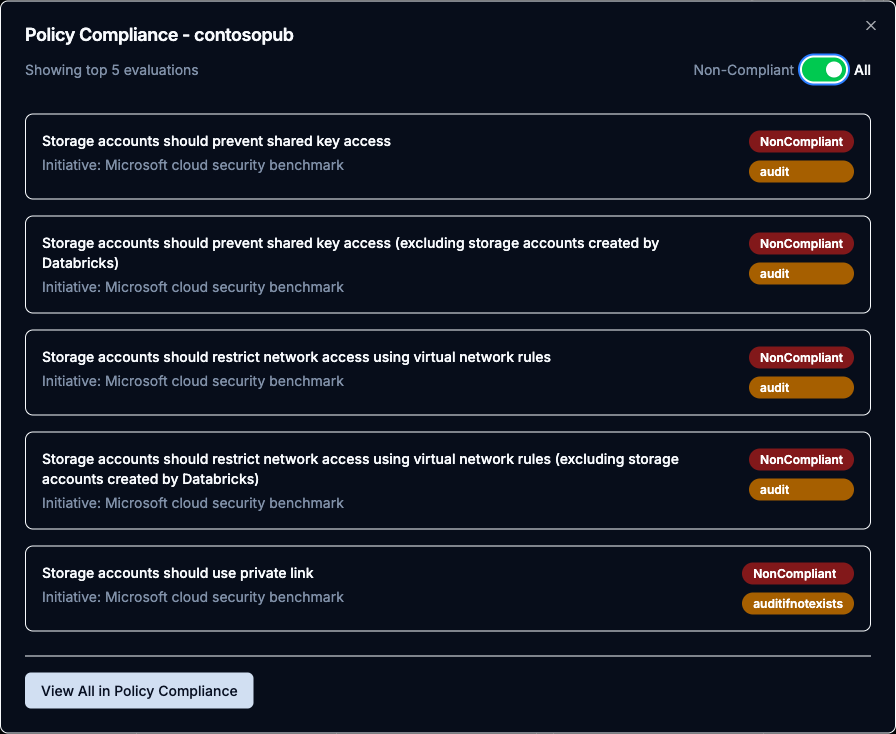Click audit badge on virtual network rules policy
Image resolution: width=896 pixels, height=734 pixels.
point(801,388)
